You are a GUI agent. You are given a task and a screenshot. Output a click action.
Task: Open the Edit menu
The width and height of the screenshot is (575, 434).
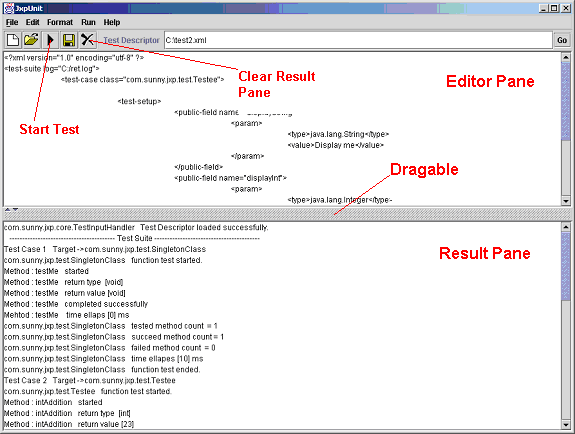[32, 22]
